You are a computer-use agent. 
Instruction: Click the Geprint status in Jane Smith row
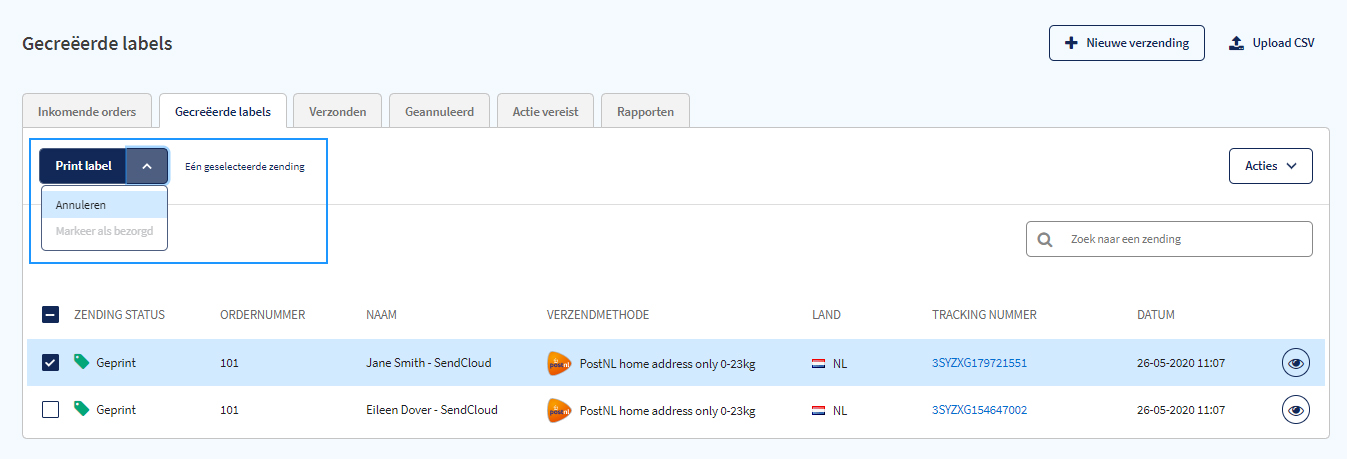coord(116,363)
